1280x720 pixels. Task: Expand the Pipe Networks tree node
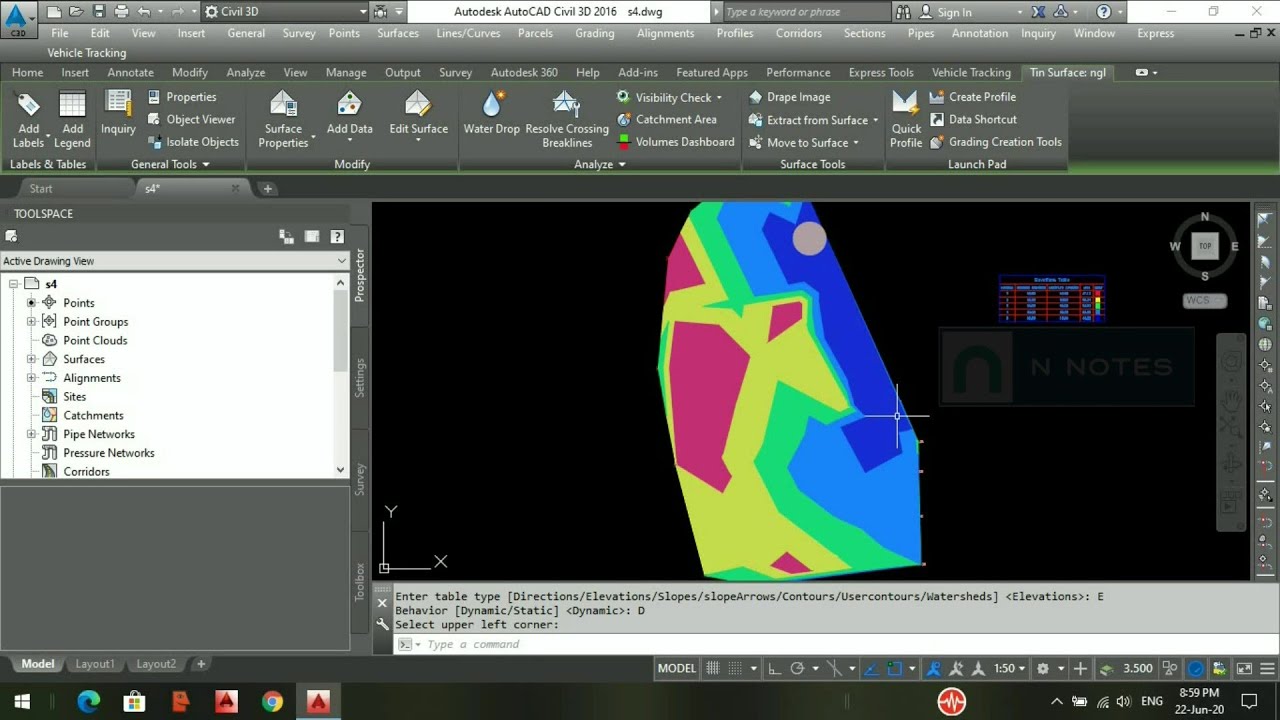[31, 434]
